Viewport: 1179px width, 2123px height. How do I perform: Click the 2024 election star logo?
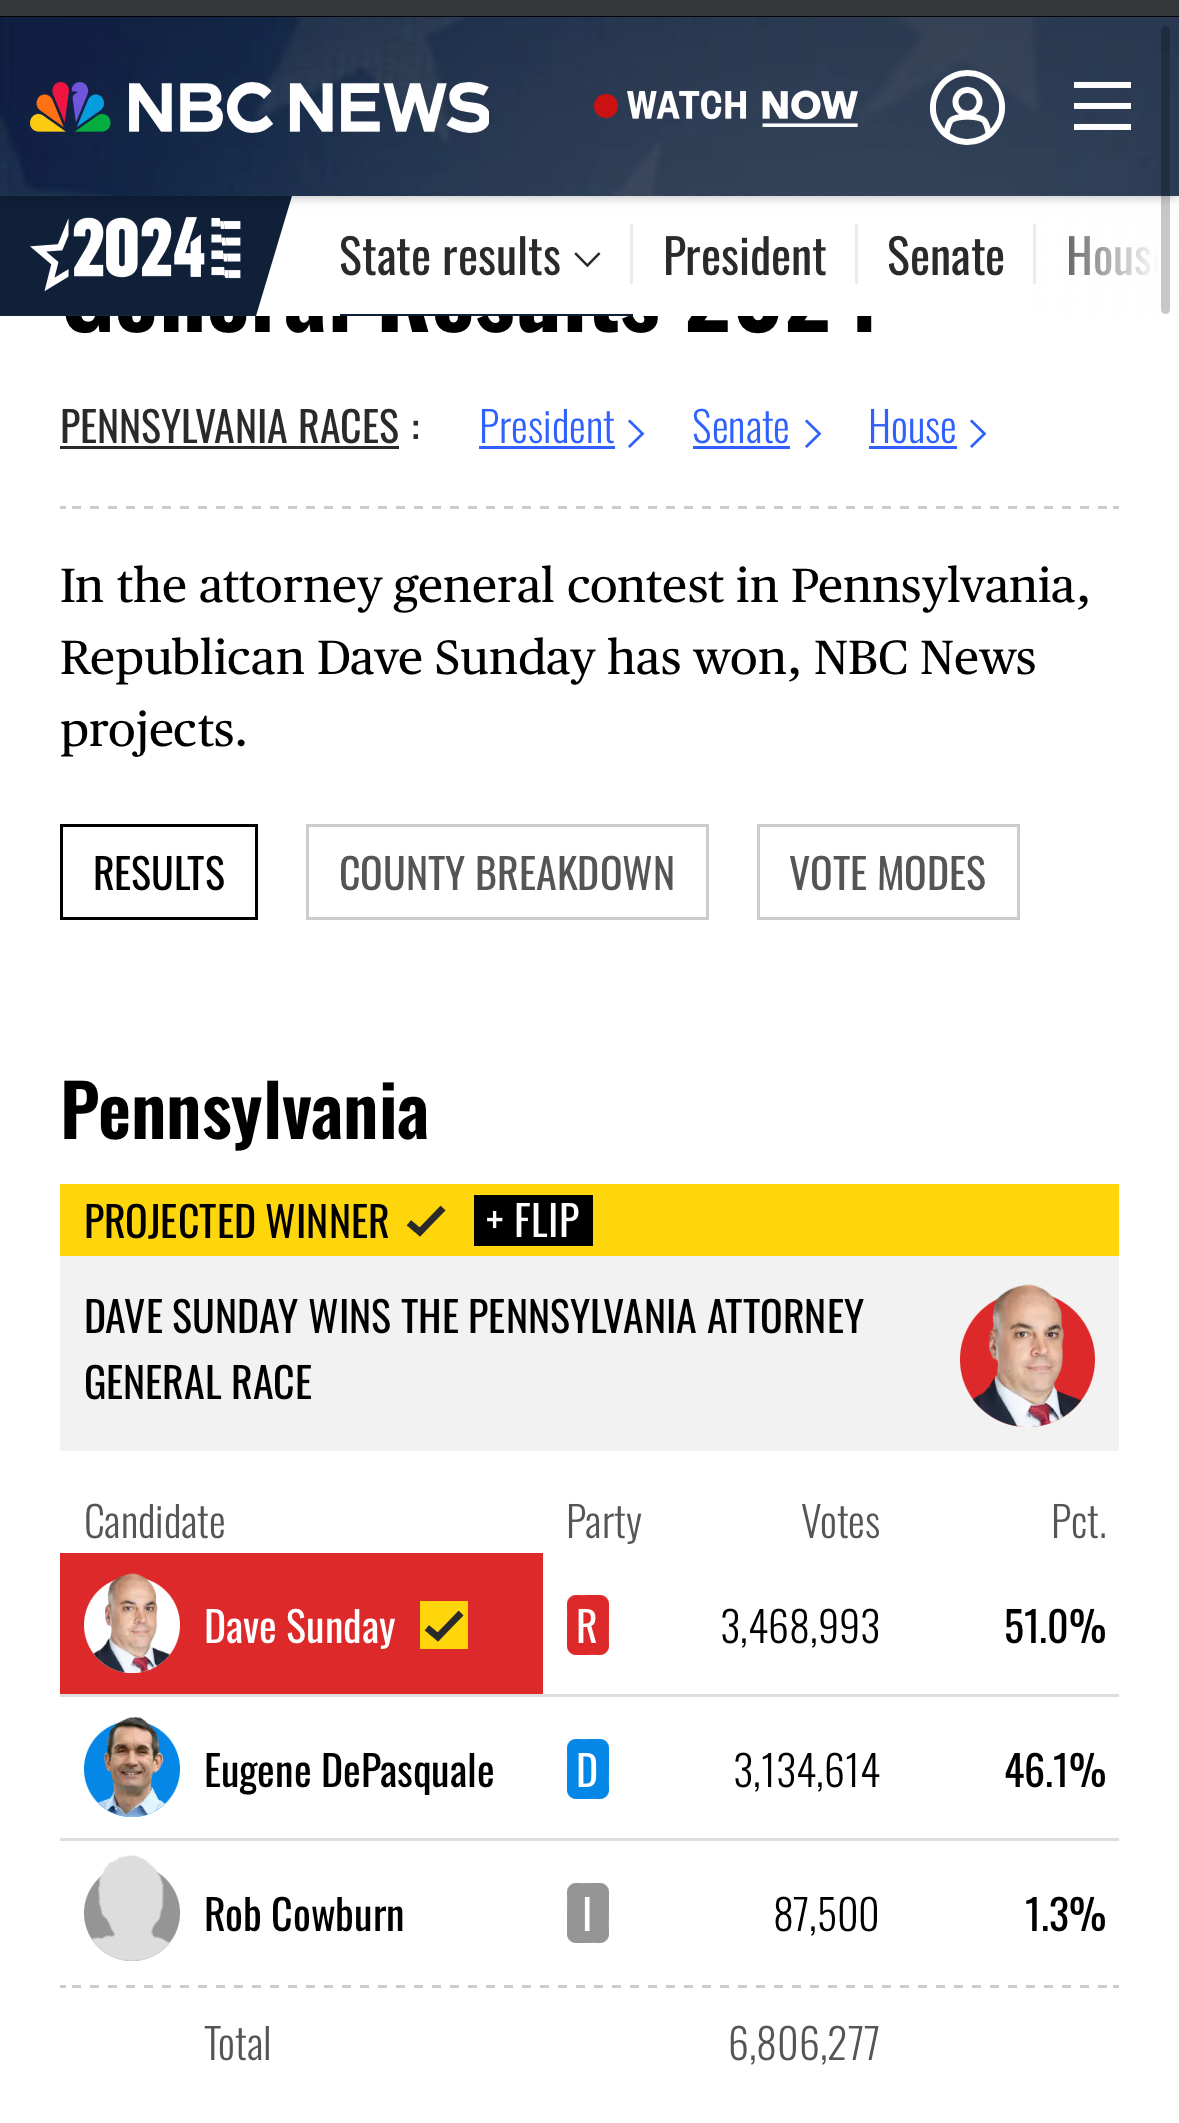pyautogui.click(x=136, y=252)
